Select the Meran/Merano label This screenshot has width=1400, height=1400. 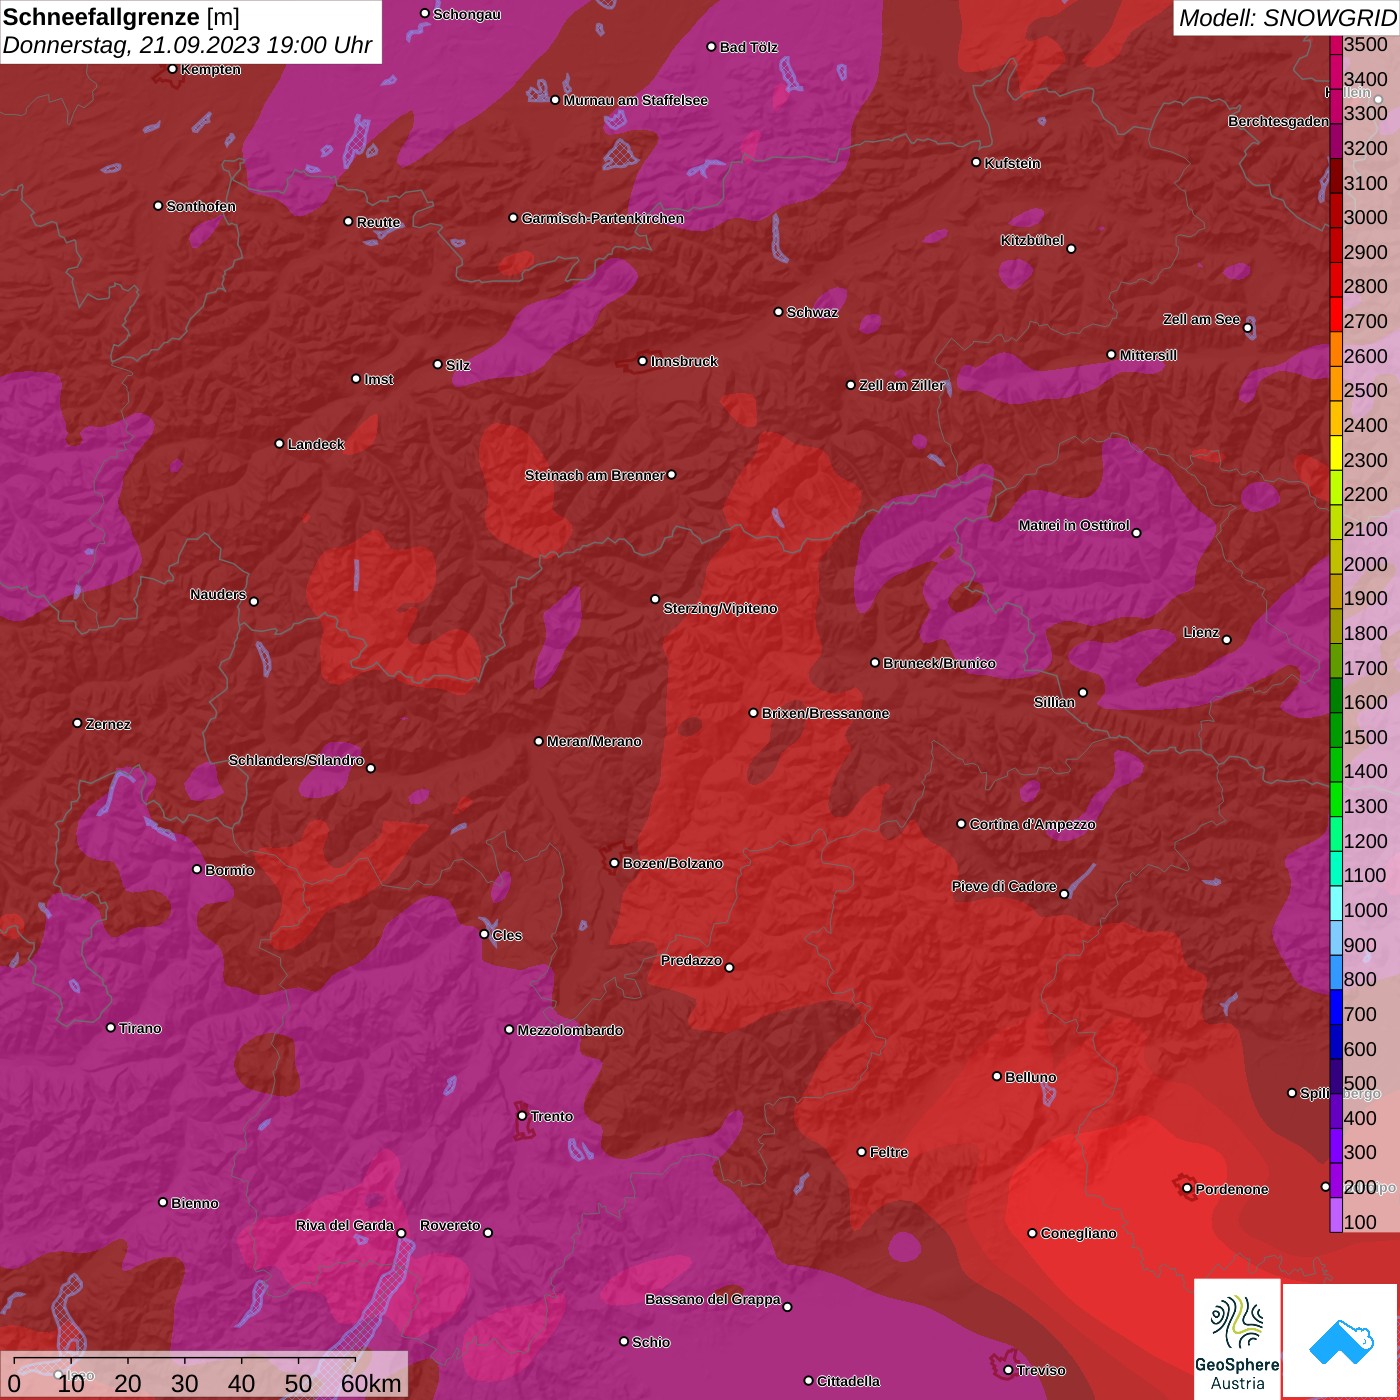click(x=594, y=741)
